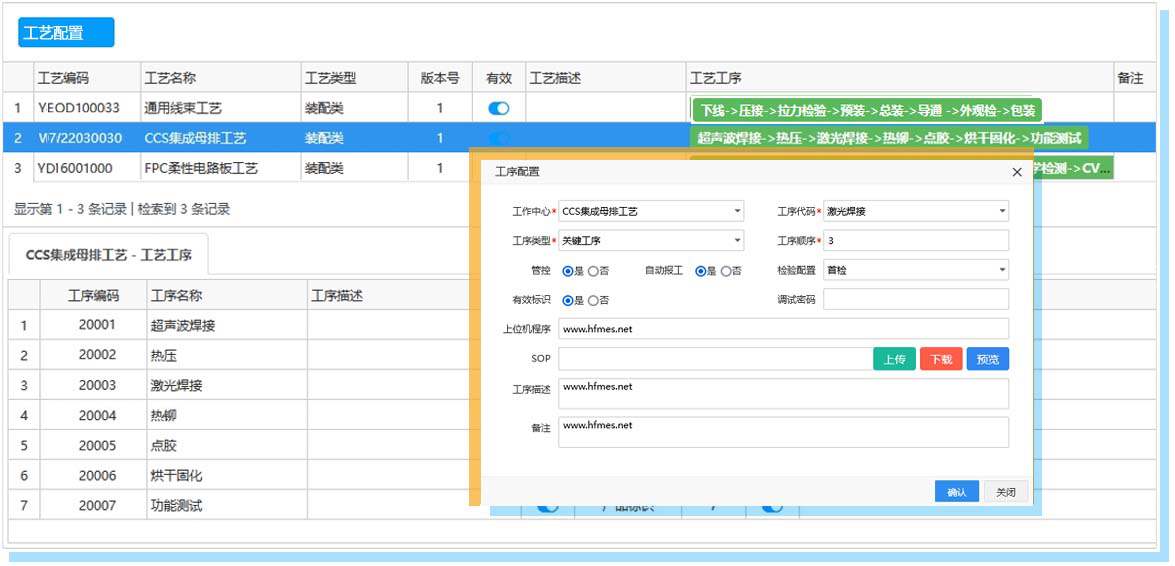Click the 显示第 1 - 3 条记录 status text
The image size is (1175, 566).
point(70,210)
